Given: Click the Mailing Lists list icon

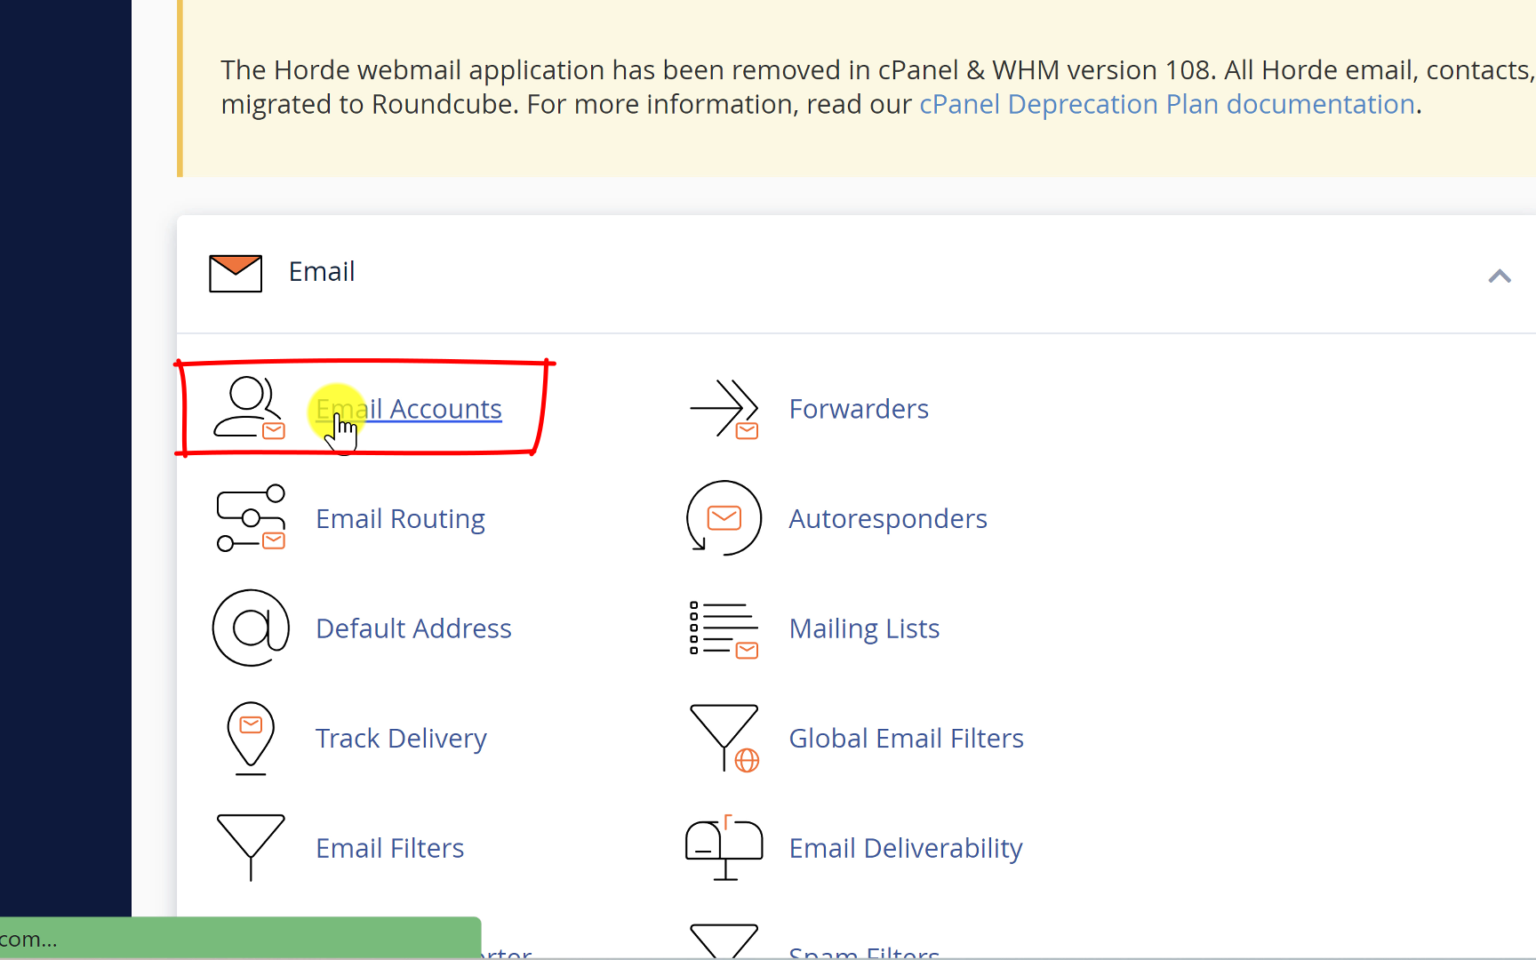Looking at the screenshot, I should coord(723,628).
